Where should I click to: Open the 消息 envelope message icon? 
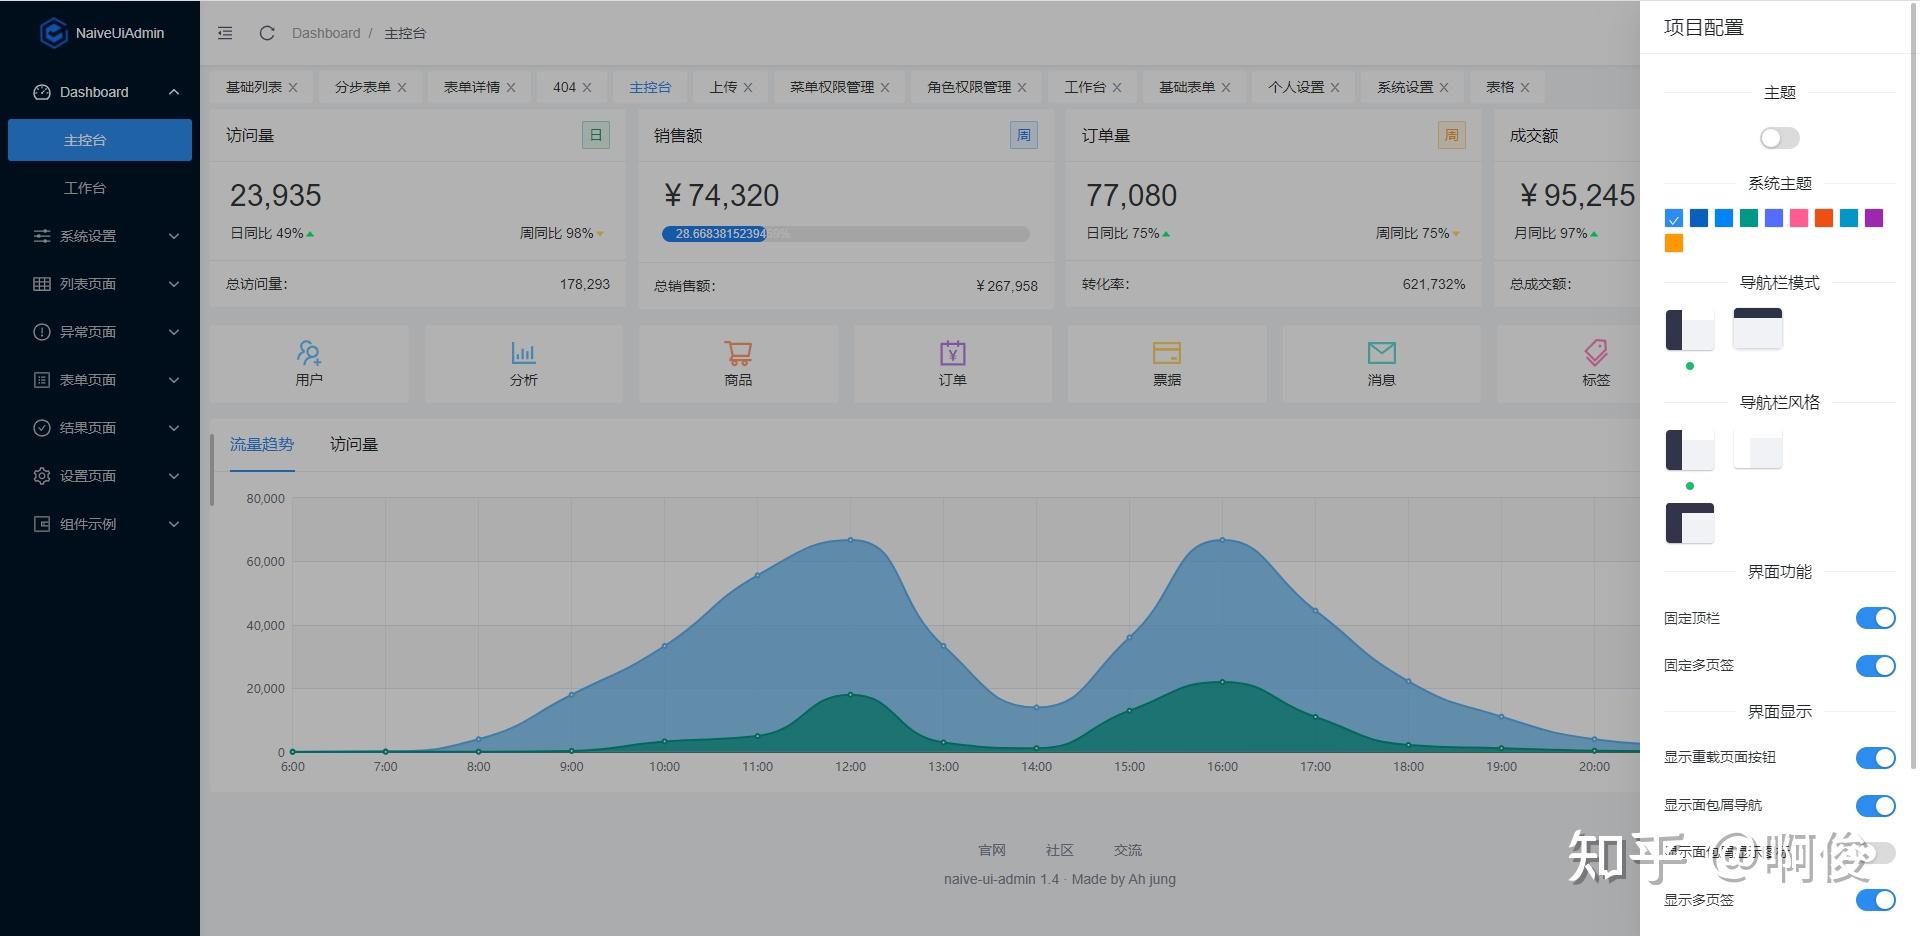pyautogui.click(x=1381, y=352)
